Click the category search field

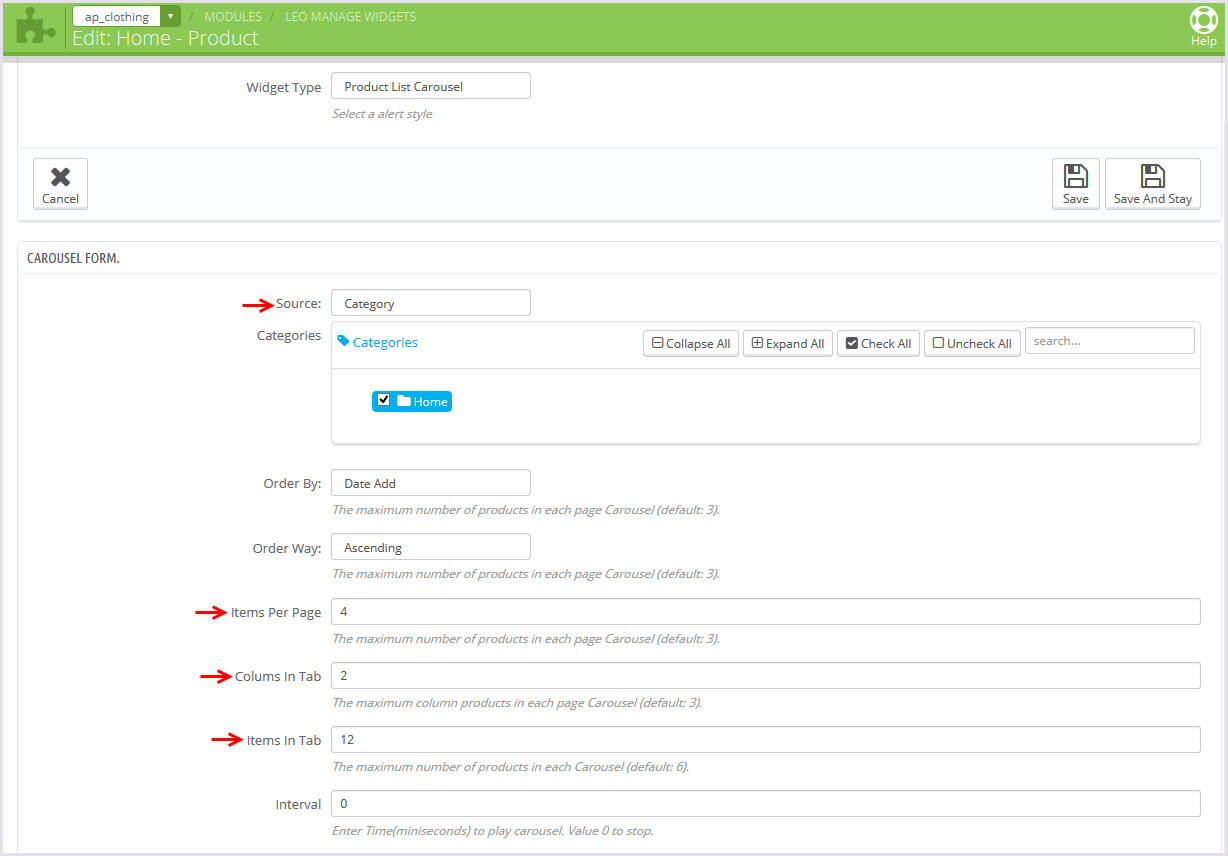[1109, 341]
